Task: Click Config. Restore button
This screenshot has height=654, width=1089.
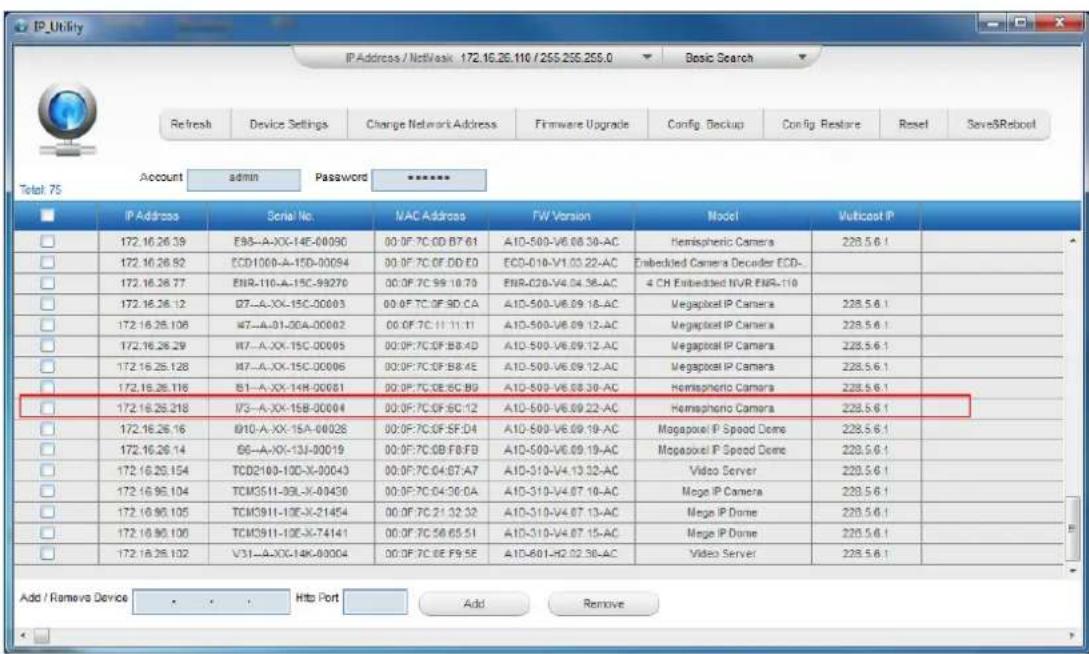Action: coord(821,125)
